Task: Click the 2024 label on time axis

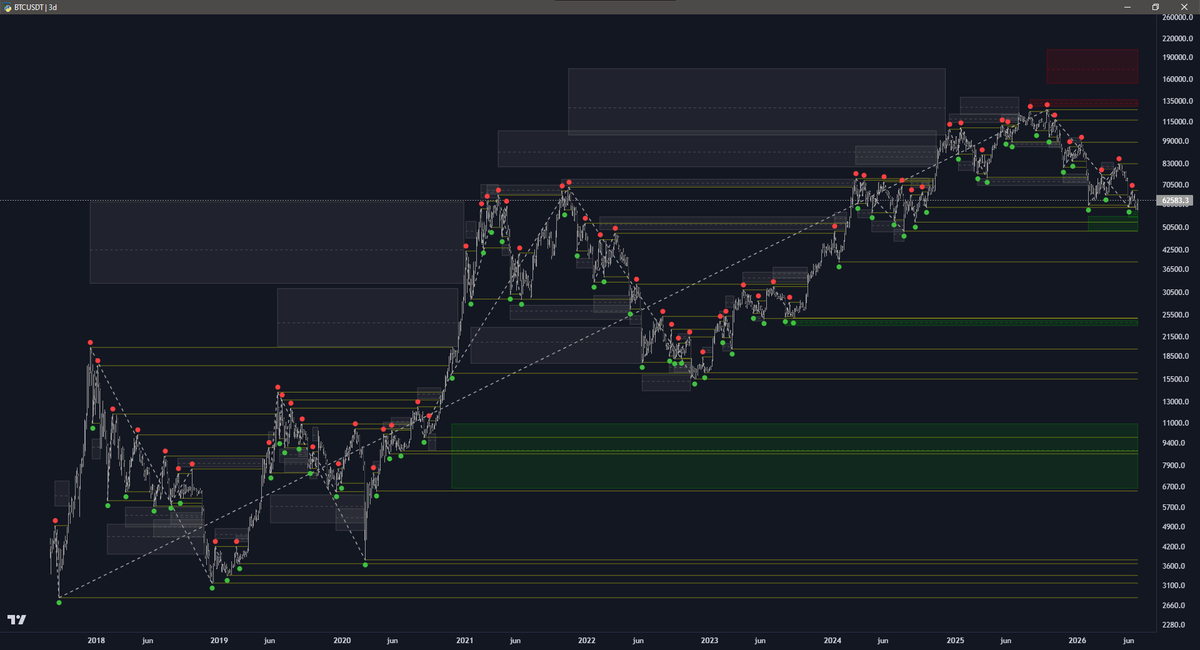Action: (832, 640)
